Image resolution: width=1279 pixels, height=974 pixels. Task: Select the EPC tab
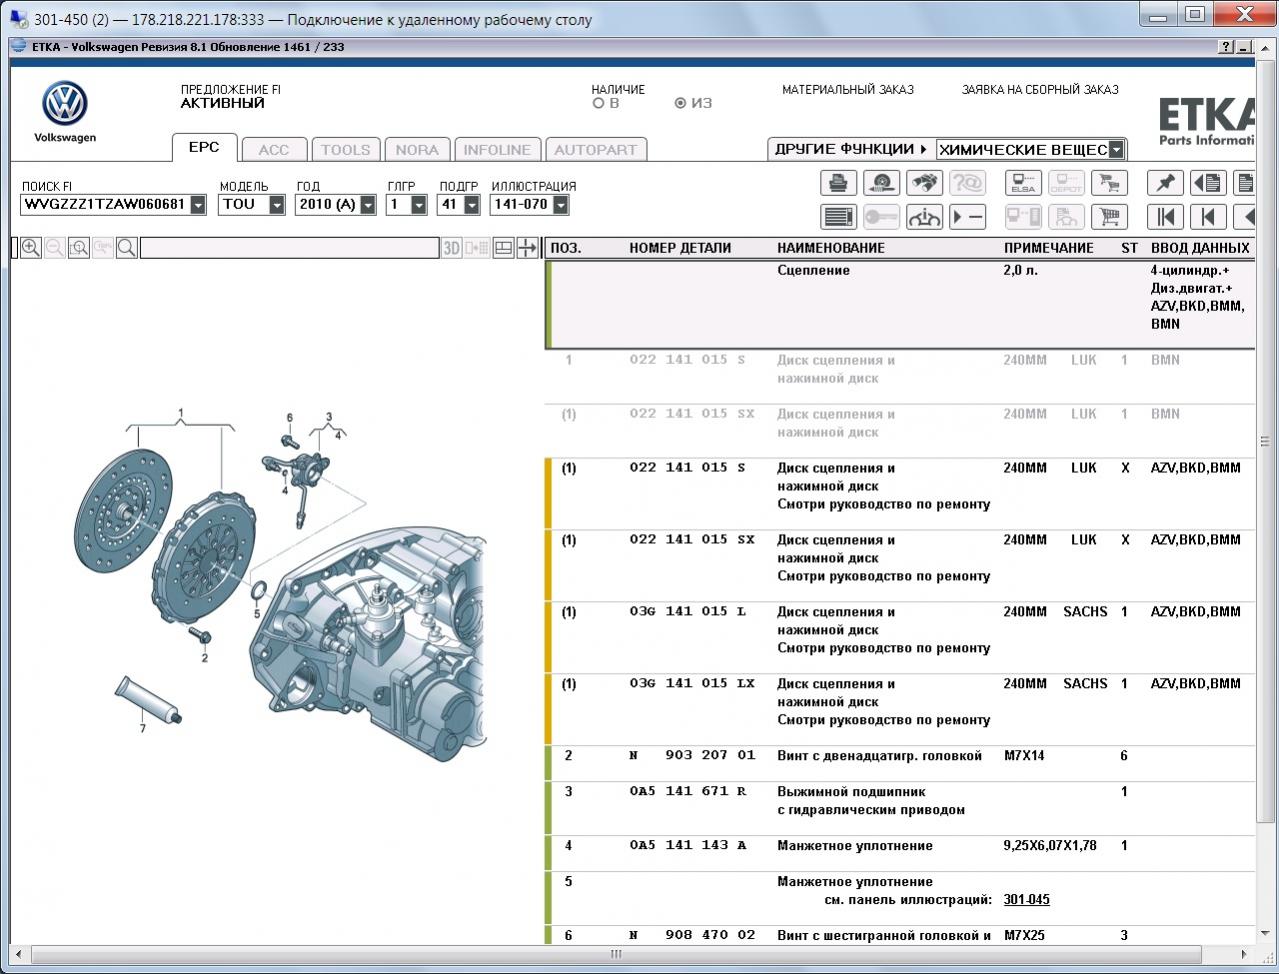click(204, 147)
